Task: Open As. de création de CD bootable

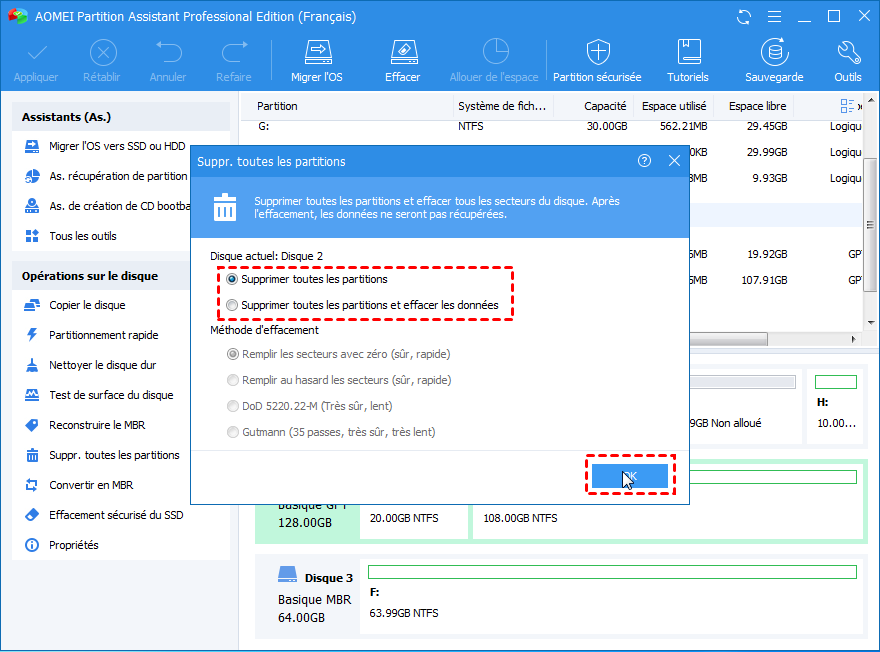Action: click(106, 206)
